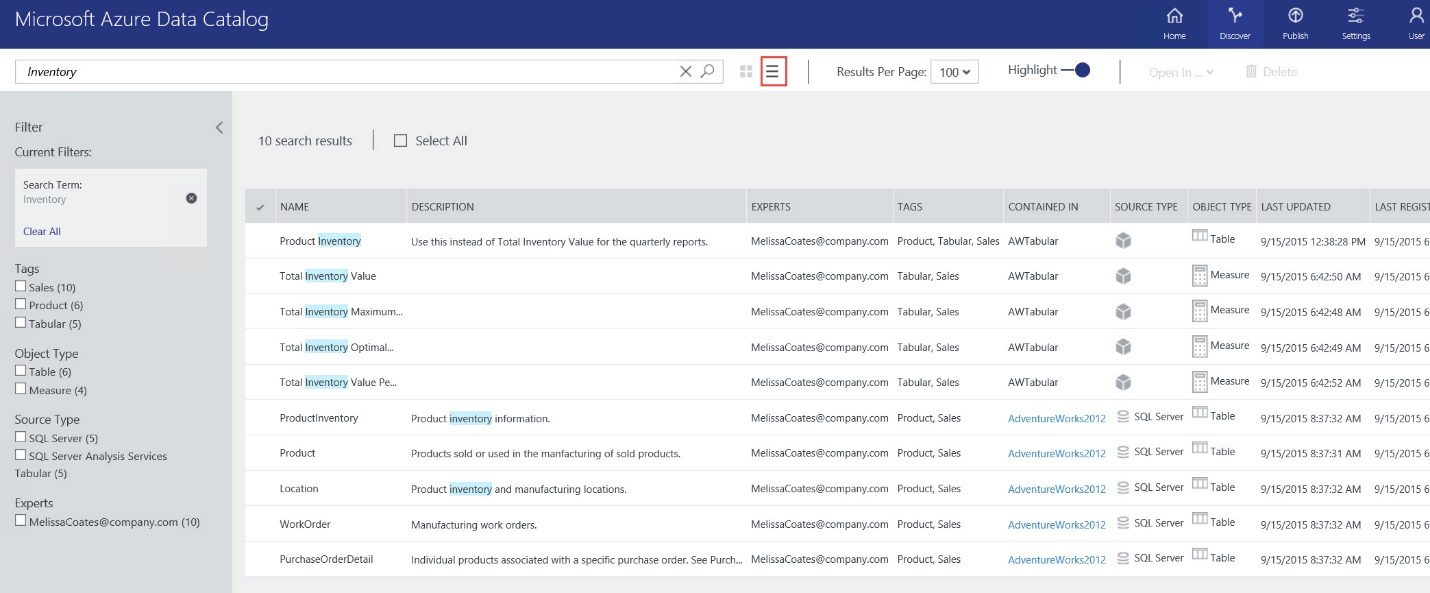The image size is (1430, 593).
Task: Filter by SQL Server (5) source type
Action: [20, 437]
